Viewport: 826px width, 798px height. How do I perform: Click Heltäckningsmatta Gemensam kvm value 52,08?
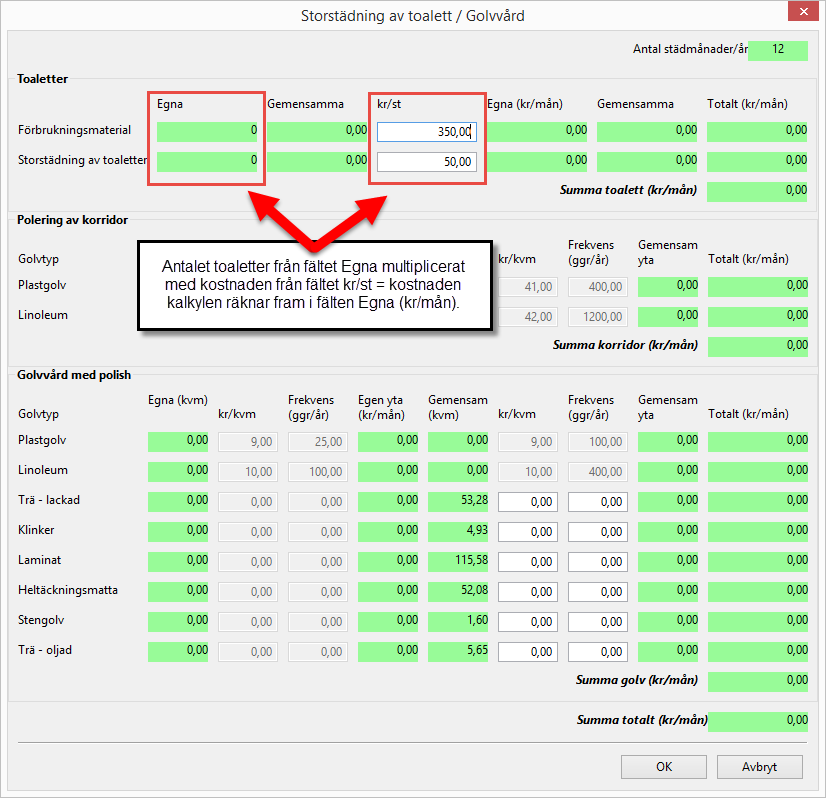[x=457, y=592]
